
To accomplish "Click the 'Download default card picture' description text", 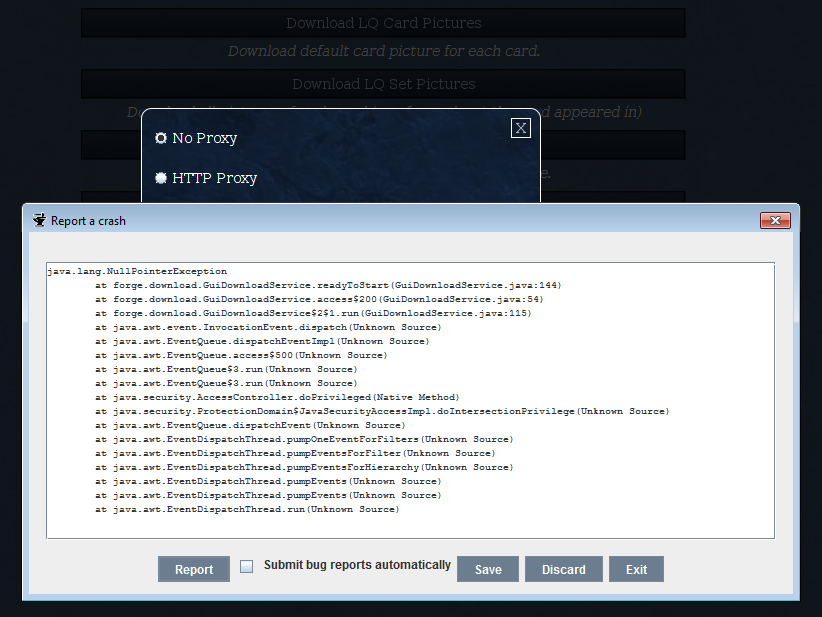I will click(383, 51).
